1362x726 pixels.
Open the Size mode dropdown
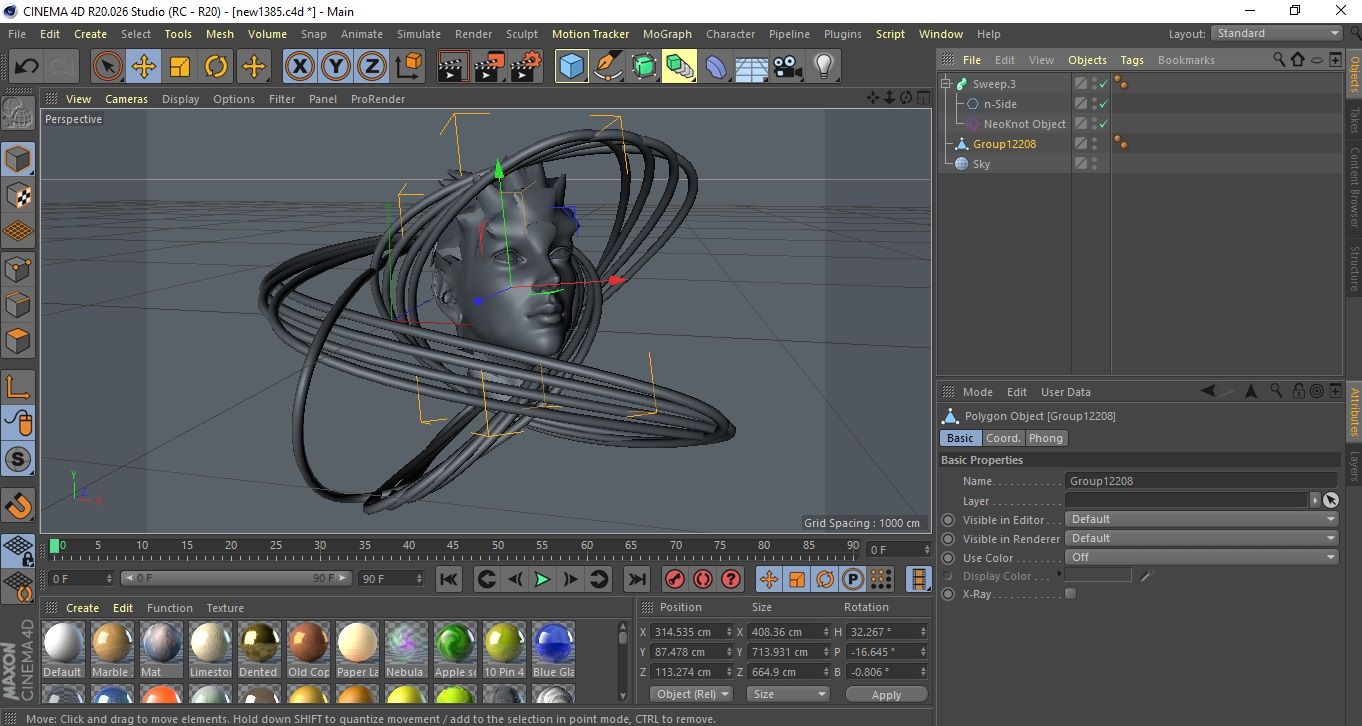[790, 694]
